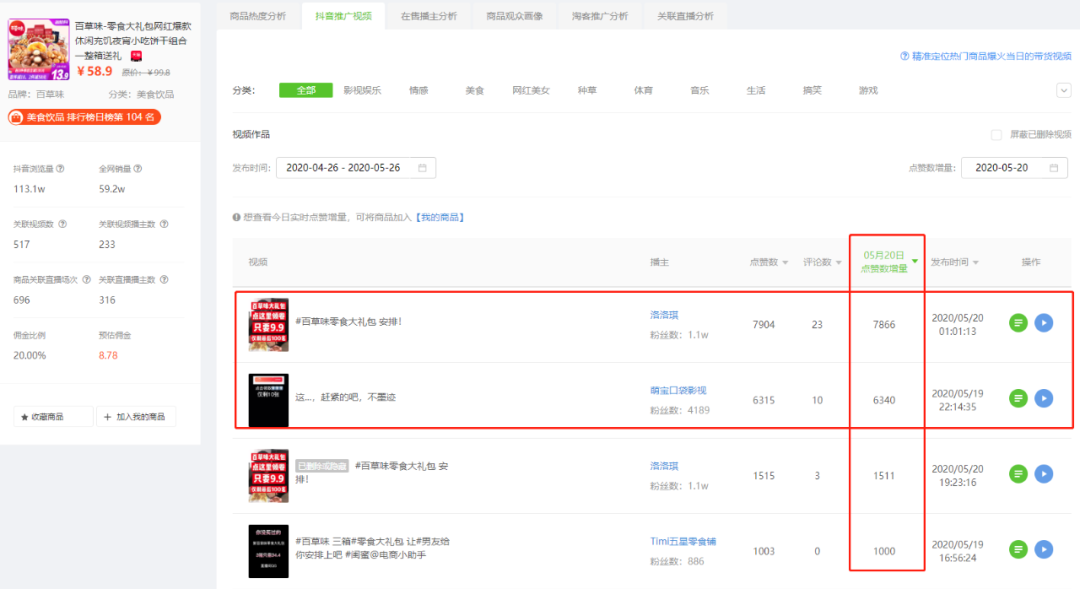The height and width of the screenshot is (589, 1080).
Task: Click question icon before 精准定位热门商品
Action: click(904, 56)
